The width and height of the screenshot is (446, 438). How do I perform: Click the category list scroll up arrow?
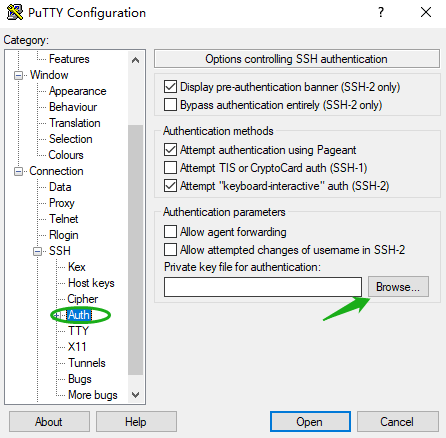pyautogui.click(x=135, y=60)
